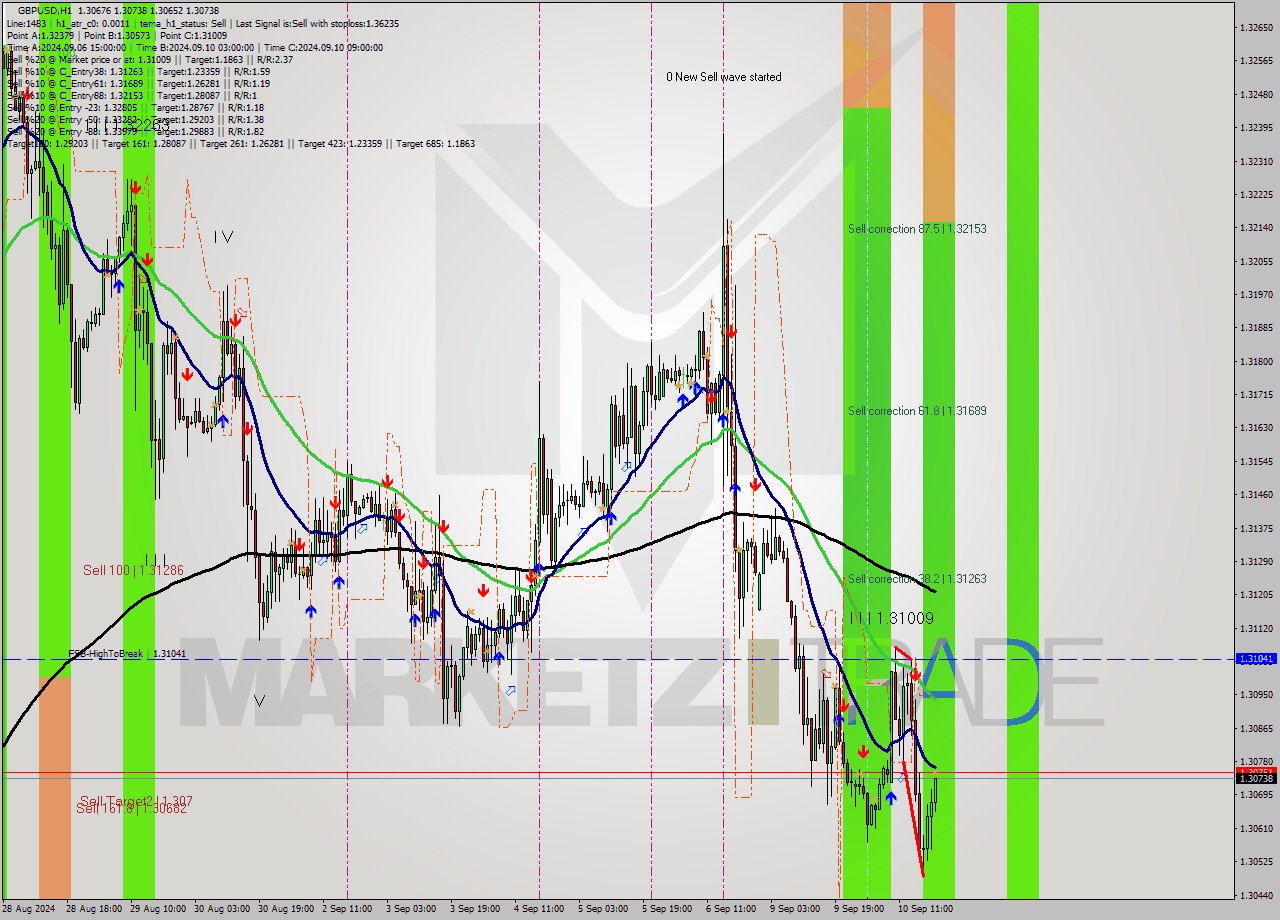
Task: Click the 'FSB-HighToBreak | 1.31041' label
Action: point(127,653)
